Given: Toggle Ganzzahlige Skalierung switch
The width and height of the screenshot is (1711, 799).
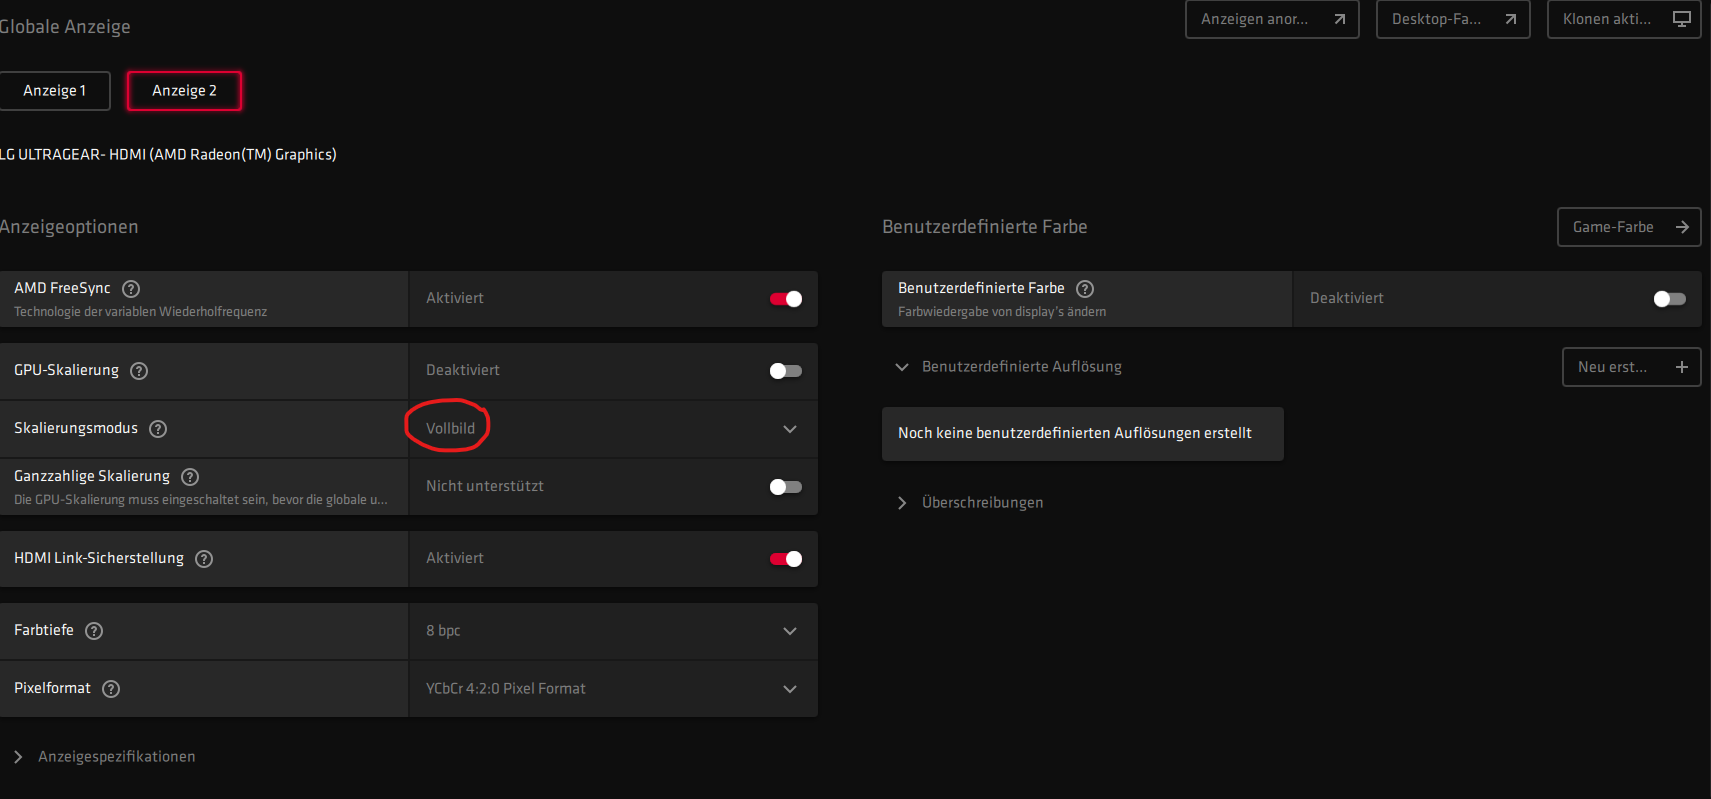Looking at the screenshot, I should (x=786, y=487).
